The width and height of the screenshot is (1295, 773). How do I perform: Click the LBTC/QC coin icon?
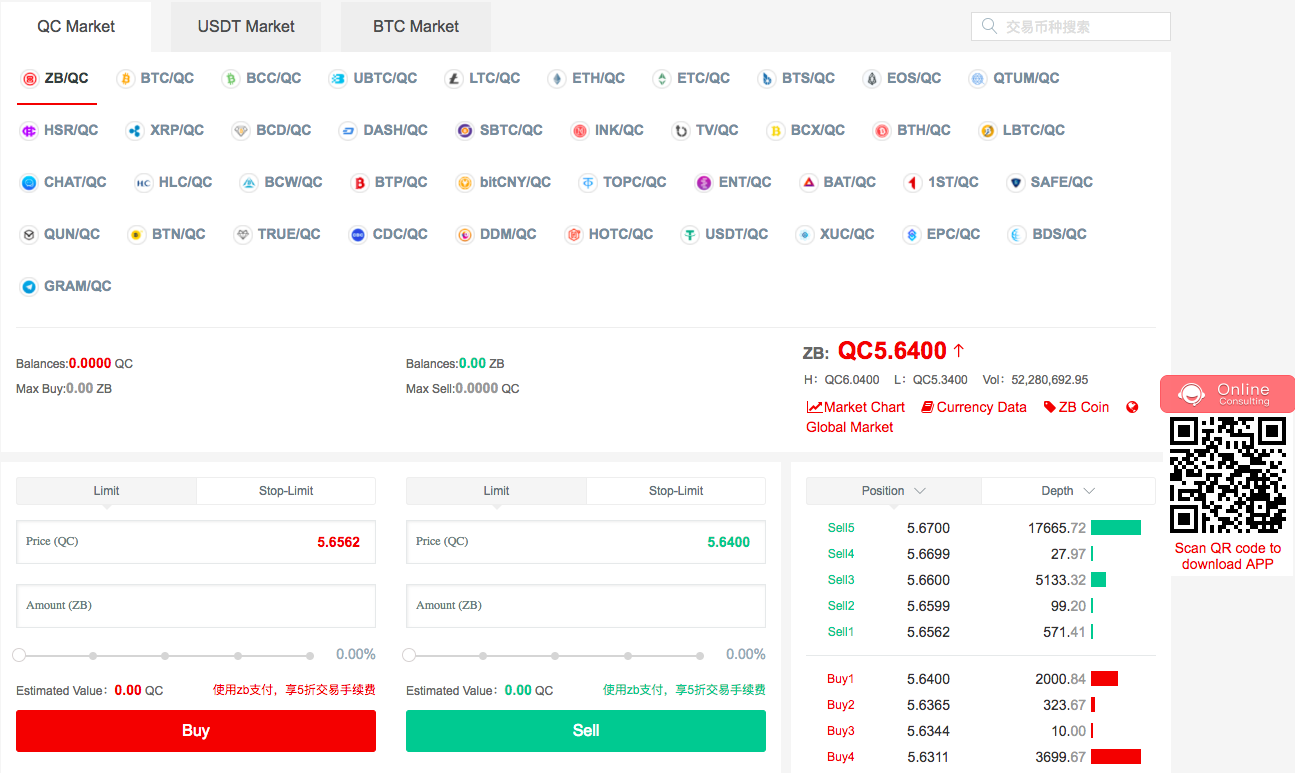pos(987,130)
